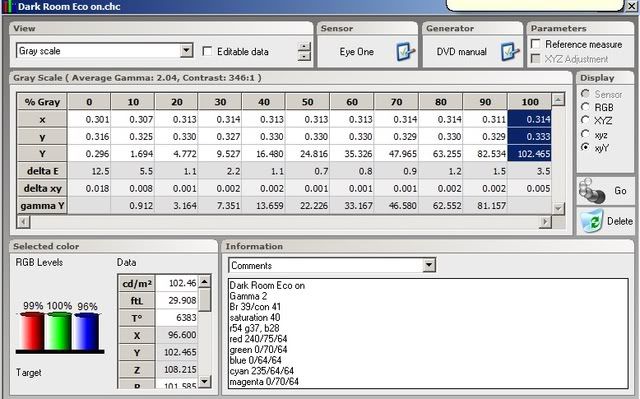Click the gamma Y row header

tap(42, 206)
